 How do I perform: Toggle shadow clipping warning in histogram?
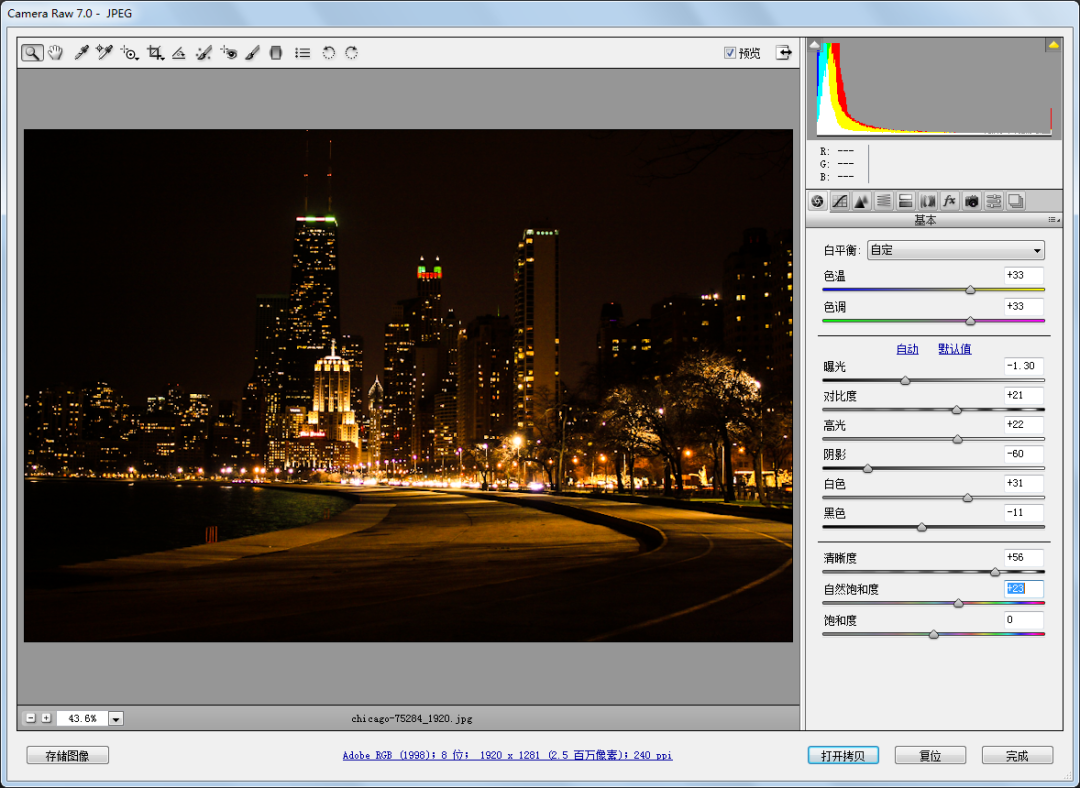tap(815, 45)
